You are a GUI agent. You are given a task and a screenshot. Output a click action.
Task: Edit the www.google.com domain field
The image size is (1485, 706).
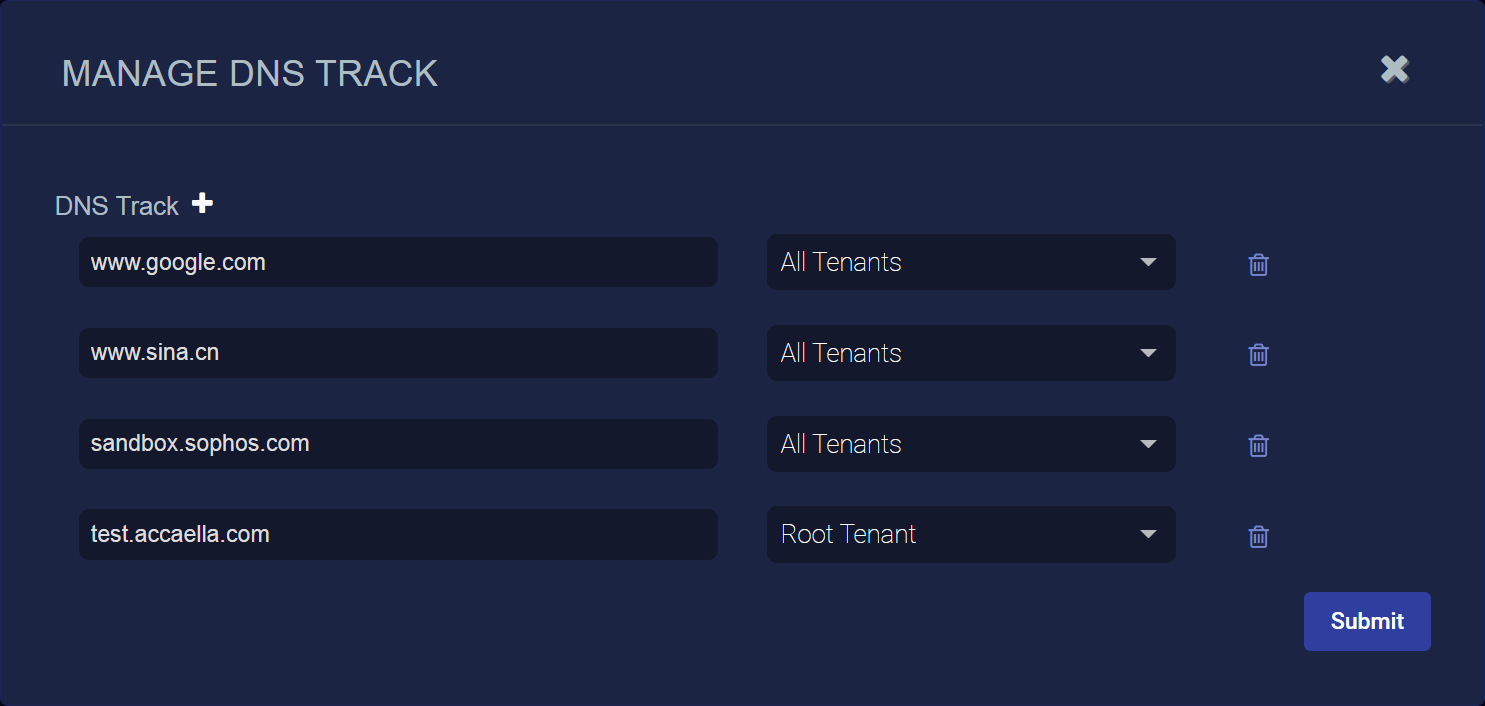point(398,262)
